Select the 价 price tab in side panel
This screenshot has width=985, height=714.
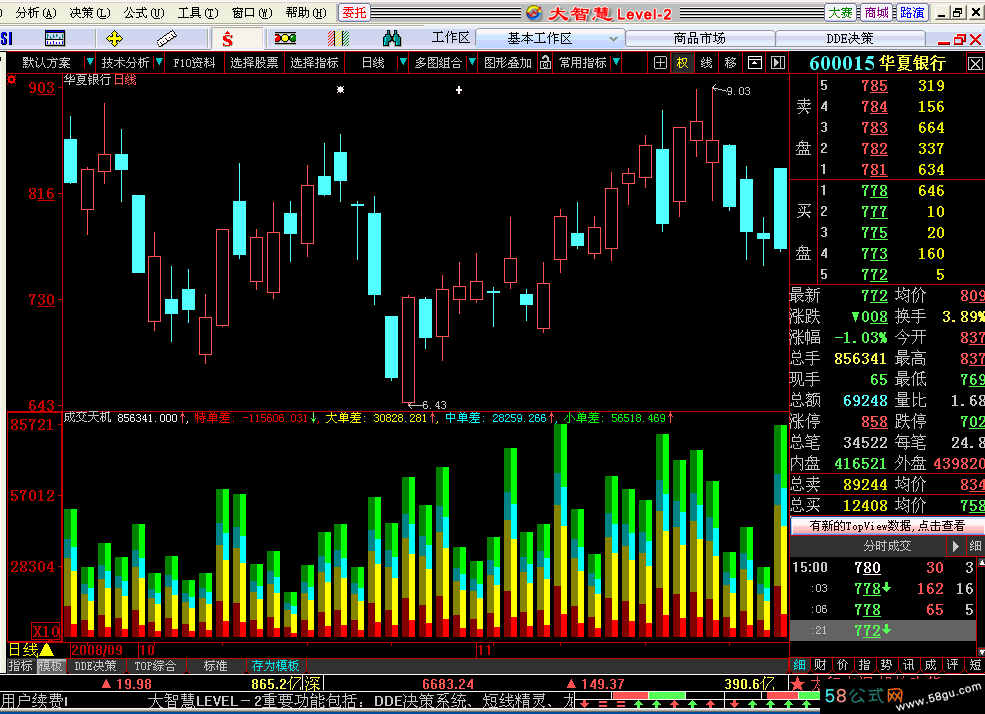pos(842,665)
